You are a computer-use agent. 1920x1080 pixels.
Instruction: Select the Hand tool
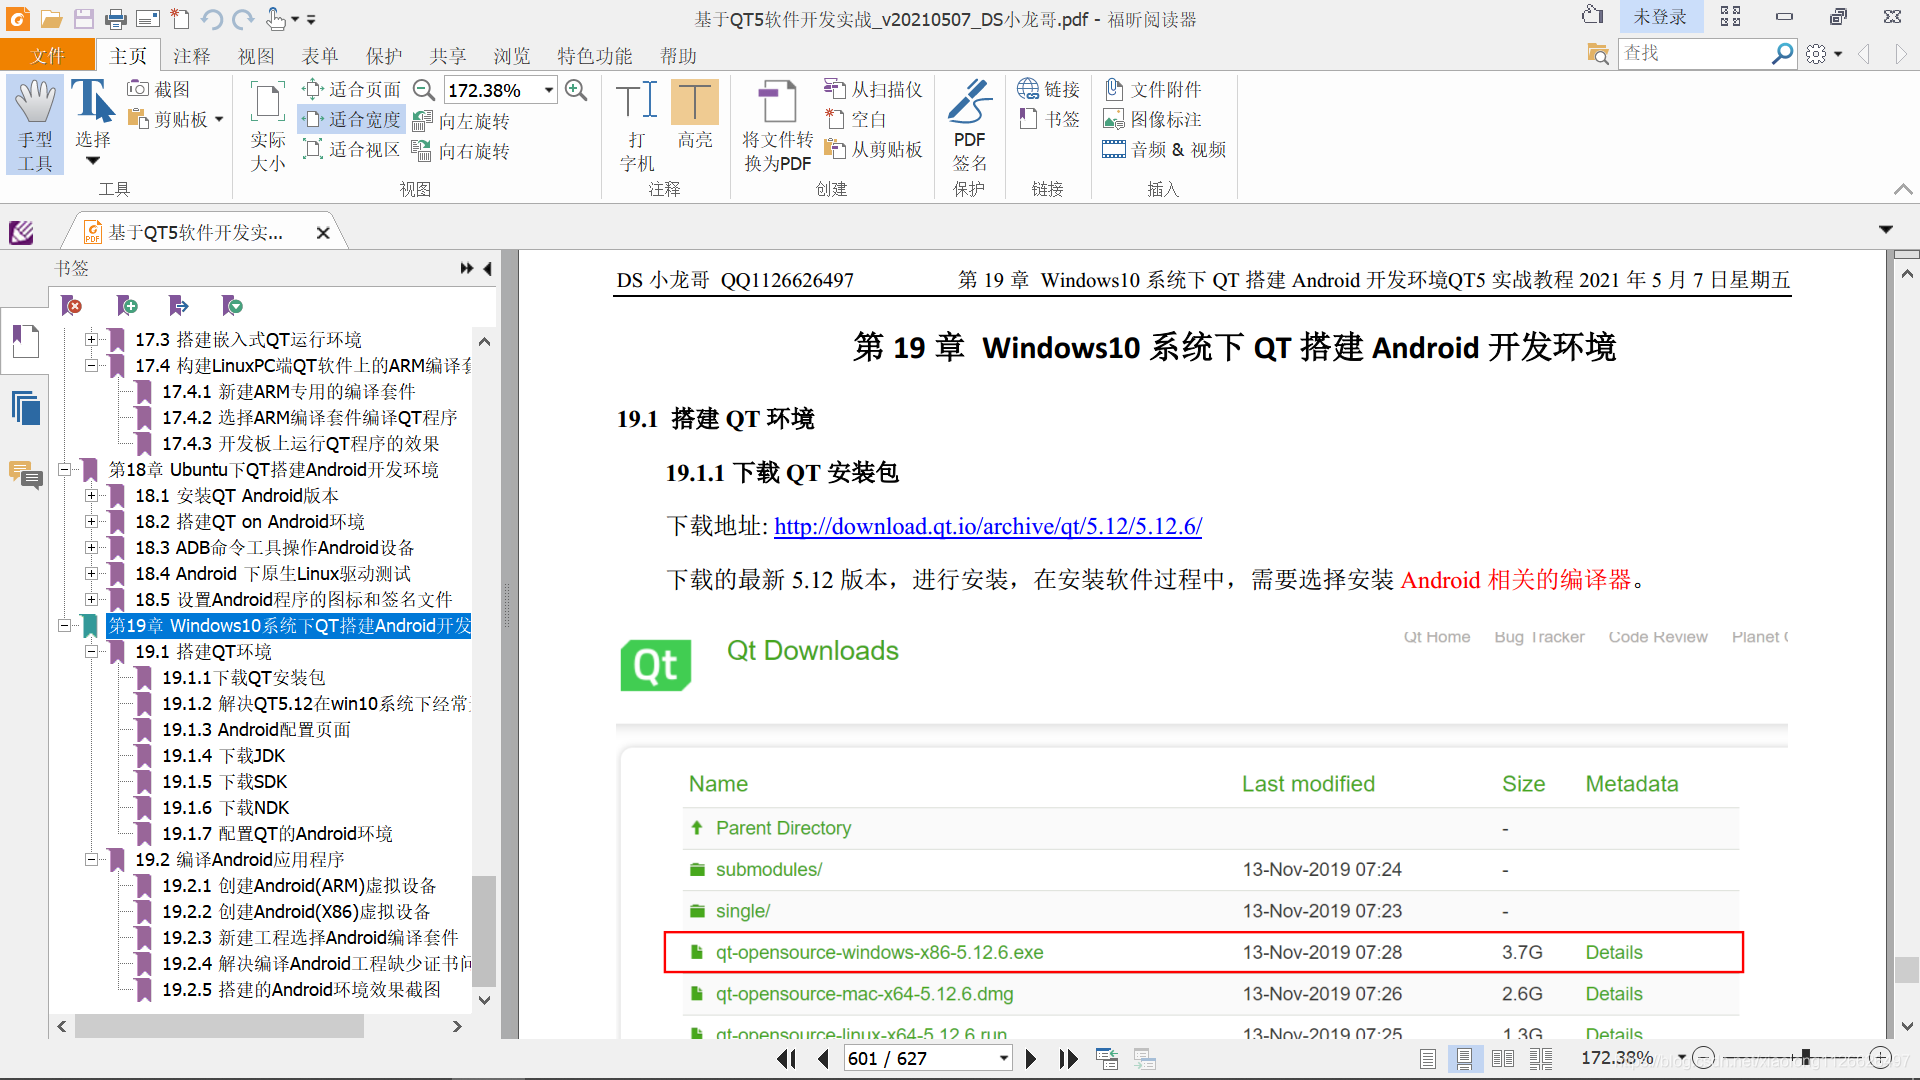click(35, 124)
